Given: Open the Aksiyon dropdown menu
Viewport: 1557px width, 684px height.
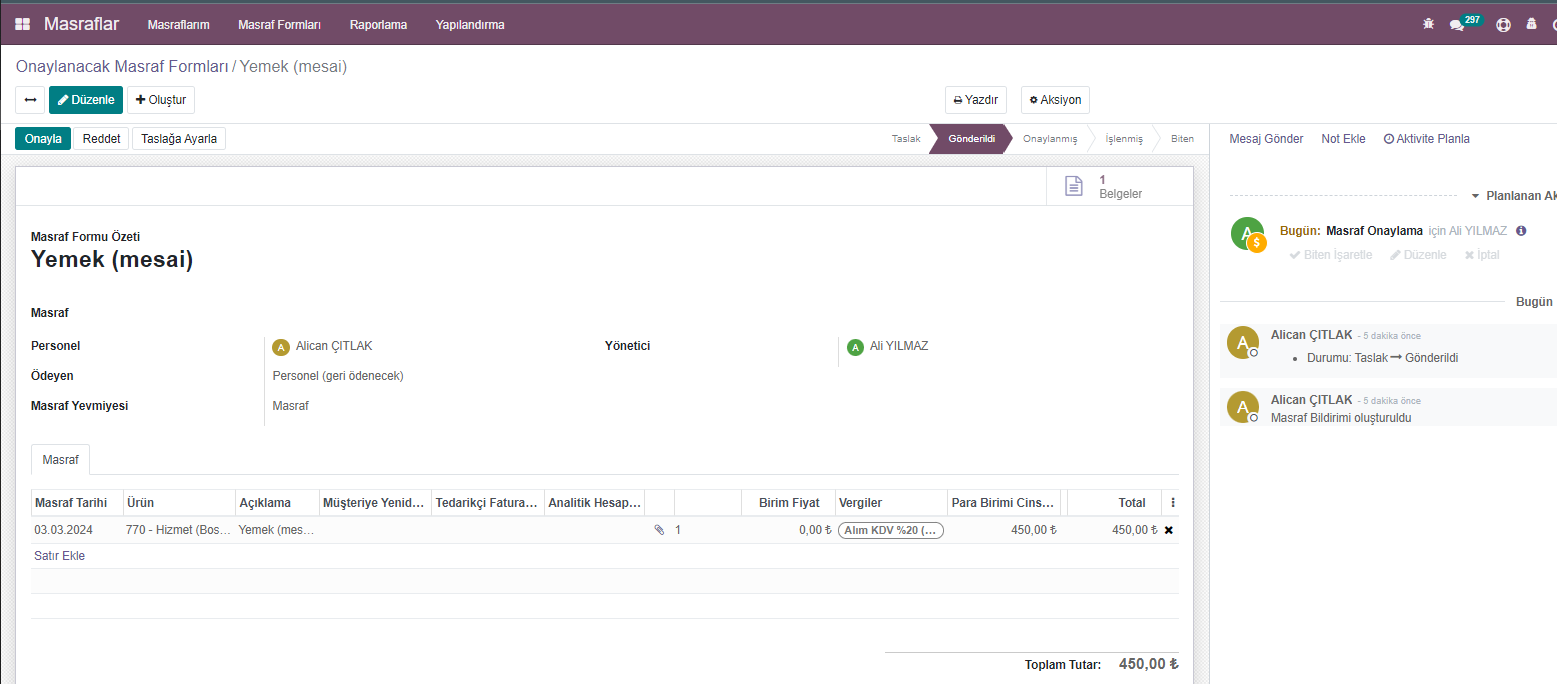Looking at the screenshot, I should 1055,100.
